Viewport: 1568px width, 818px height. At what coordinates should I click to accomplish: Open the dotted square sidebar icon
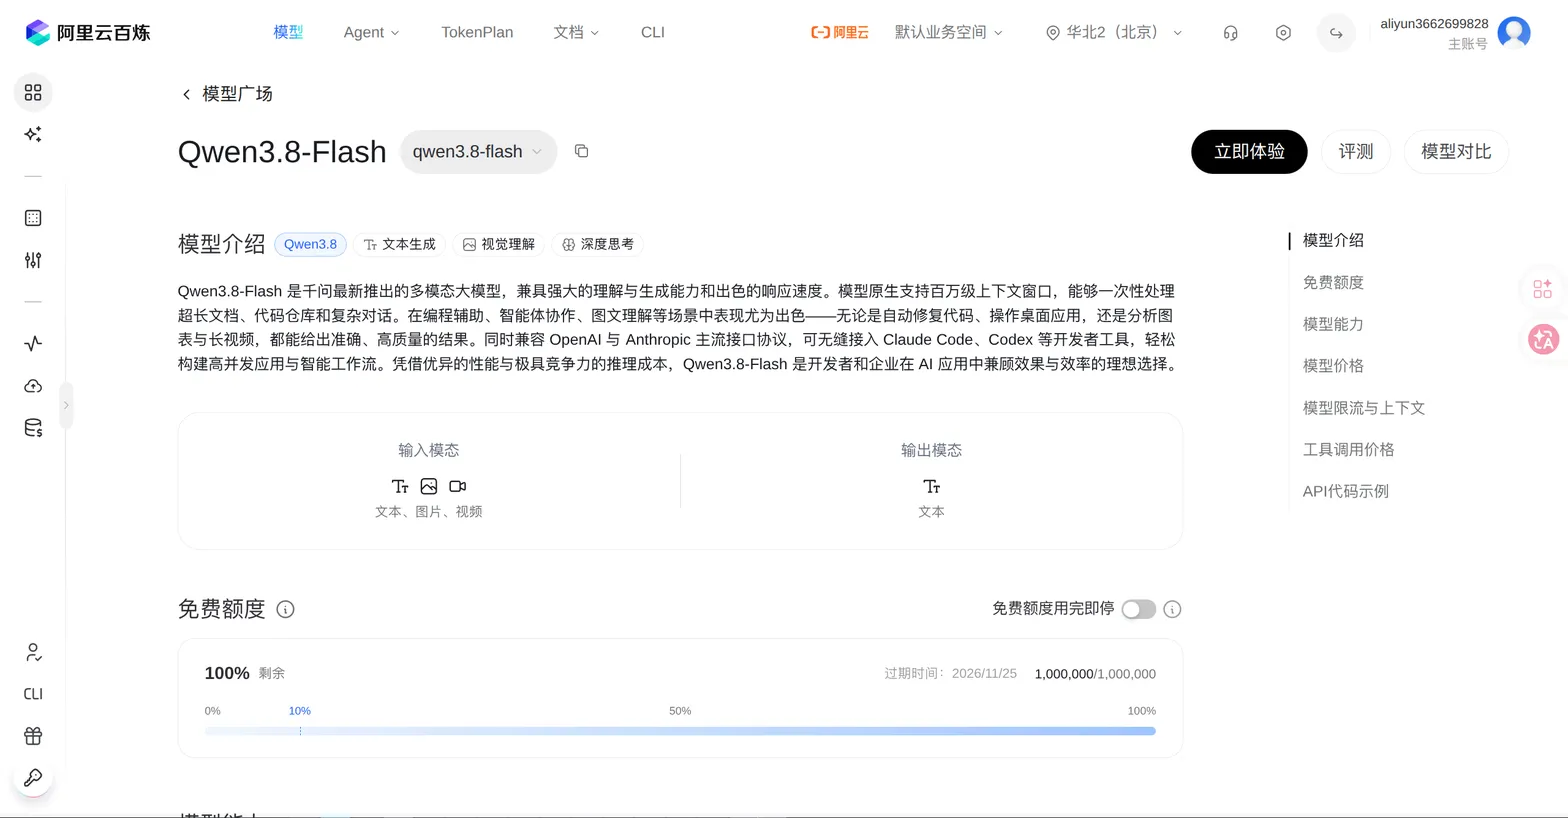(x=33, y=218)
